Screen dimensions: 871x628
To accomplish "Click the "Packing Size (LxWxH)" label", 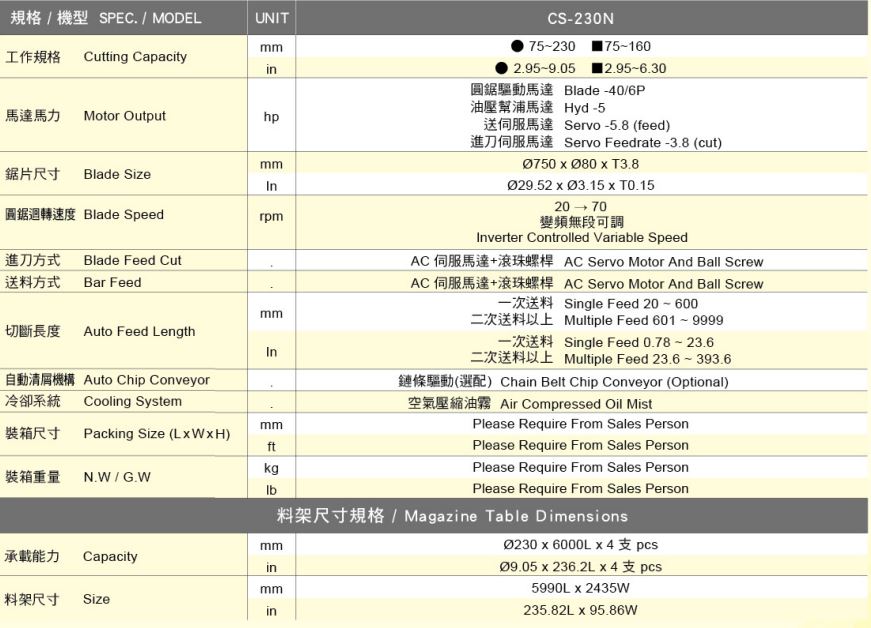I will coord(157,434).
